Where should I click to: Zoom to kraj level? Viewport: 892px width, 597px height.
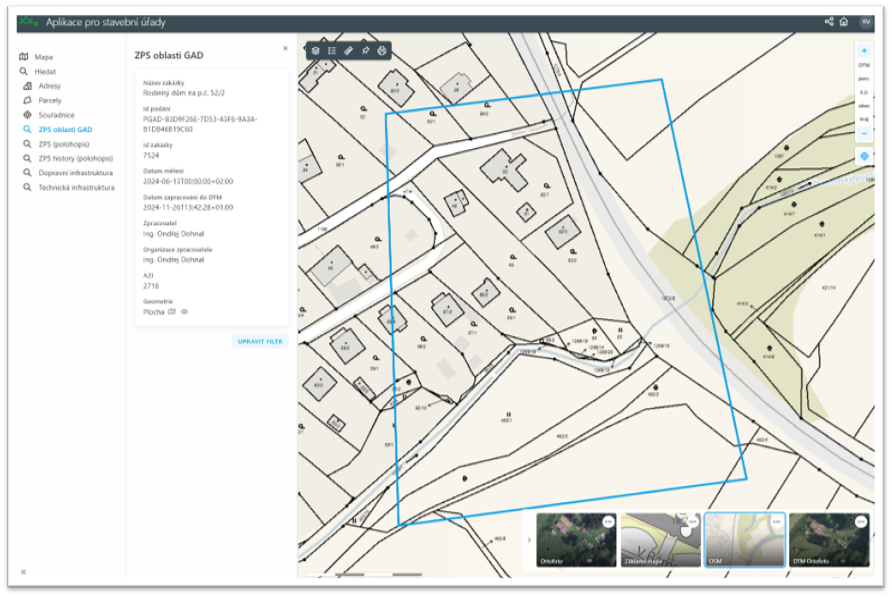864,119
